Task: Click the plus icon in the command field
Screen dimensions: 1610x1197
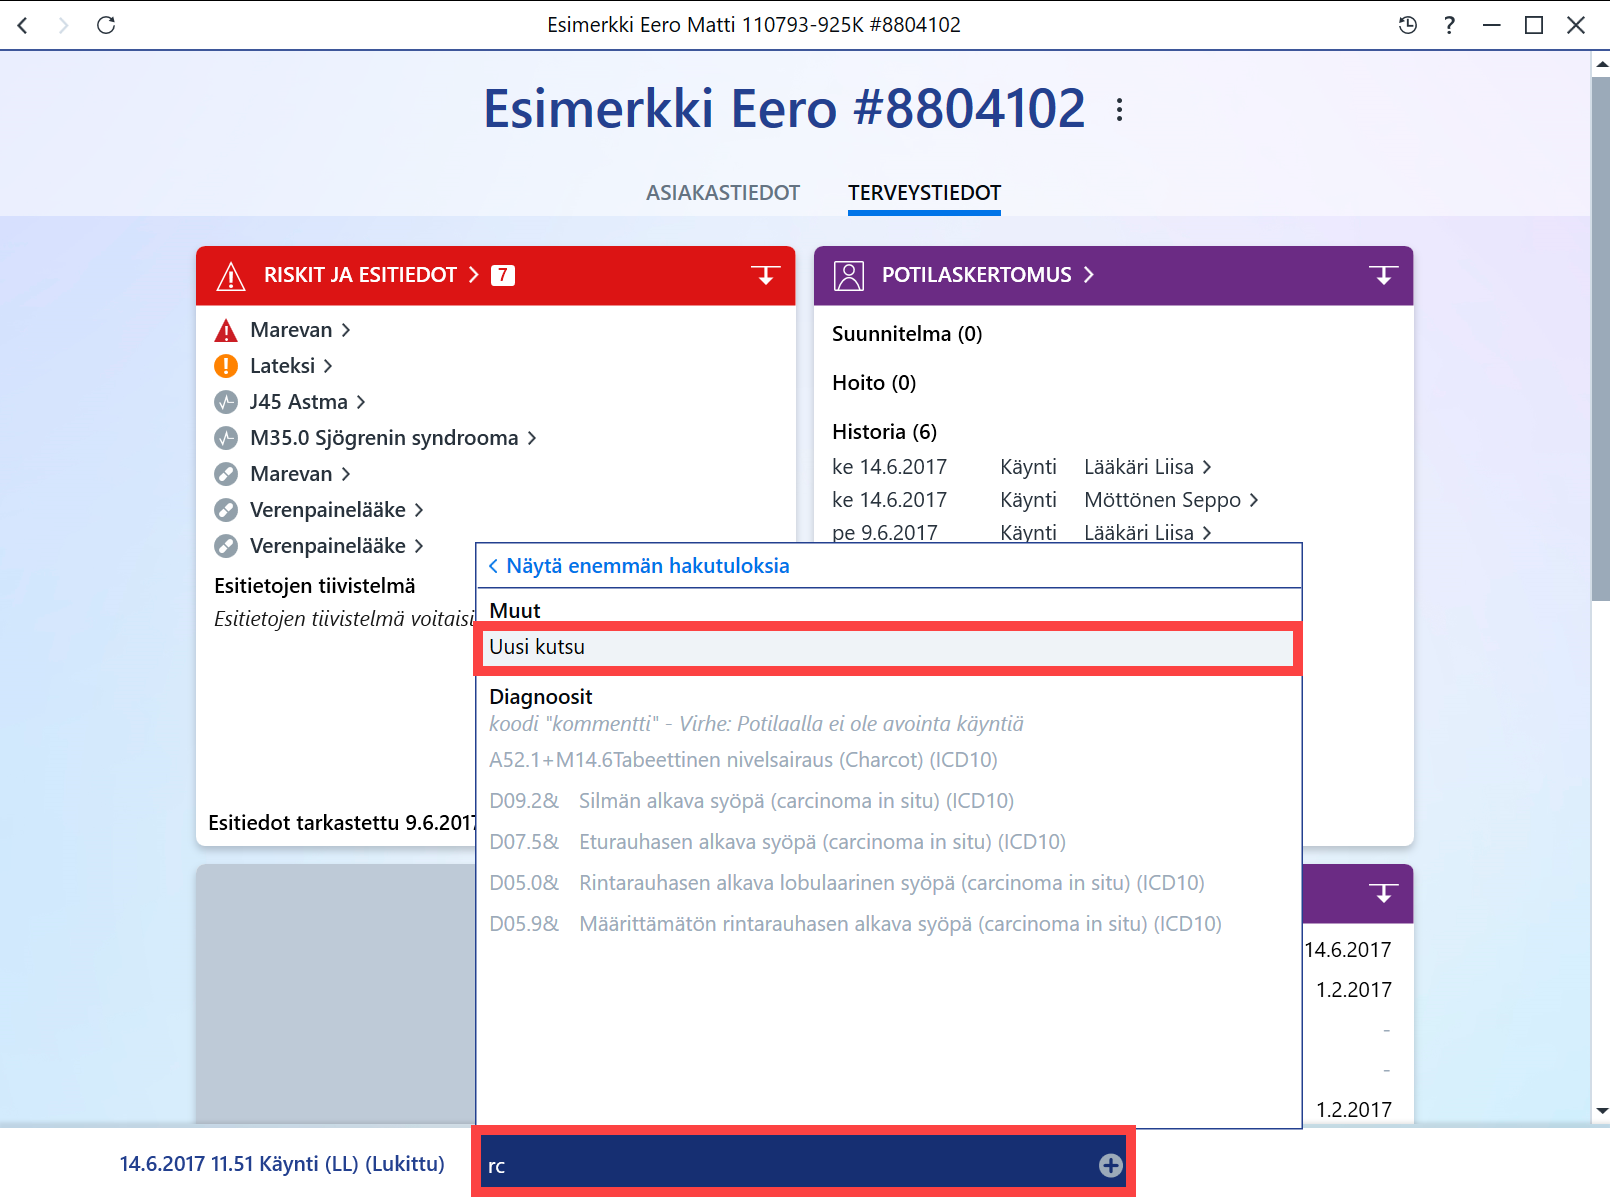Action: pyautogui.click(x=1110, y=1165)
